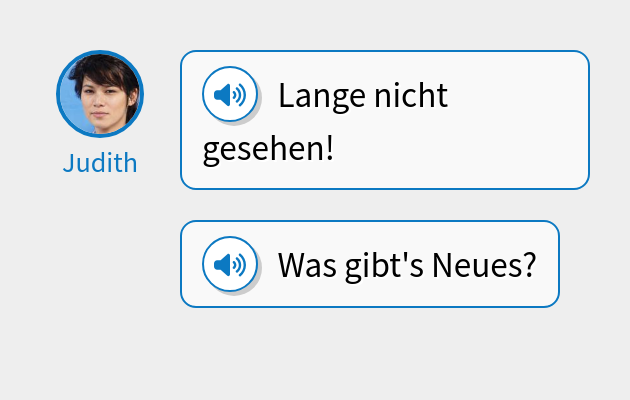Image resolution: width=630 pixels, height=400 pixels.
Task: Click the name Judith under the avatar
Action: point(100,163)
